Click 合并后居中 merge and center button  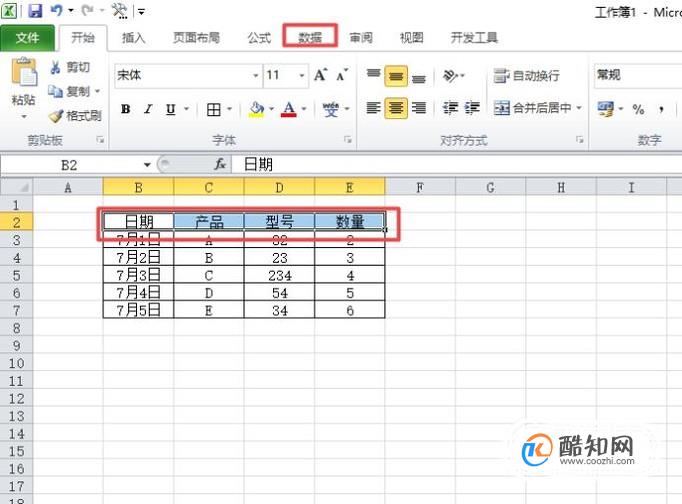click(x=532, y=107)
